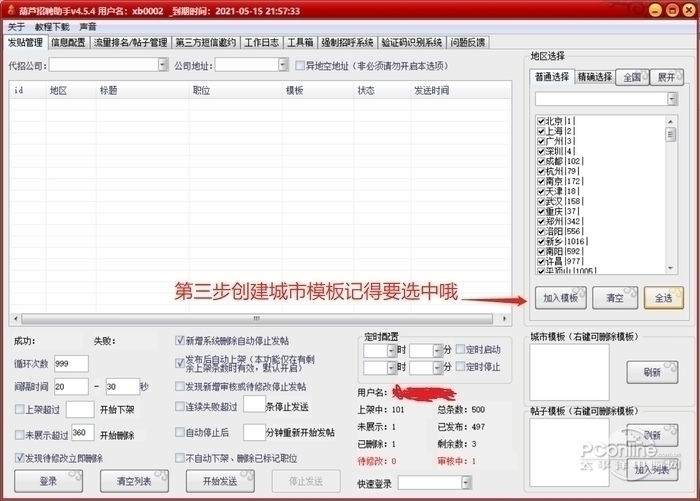Uncheck 成都 in the city list

[541, 161]
